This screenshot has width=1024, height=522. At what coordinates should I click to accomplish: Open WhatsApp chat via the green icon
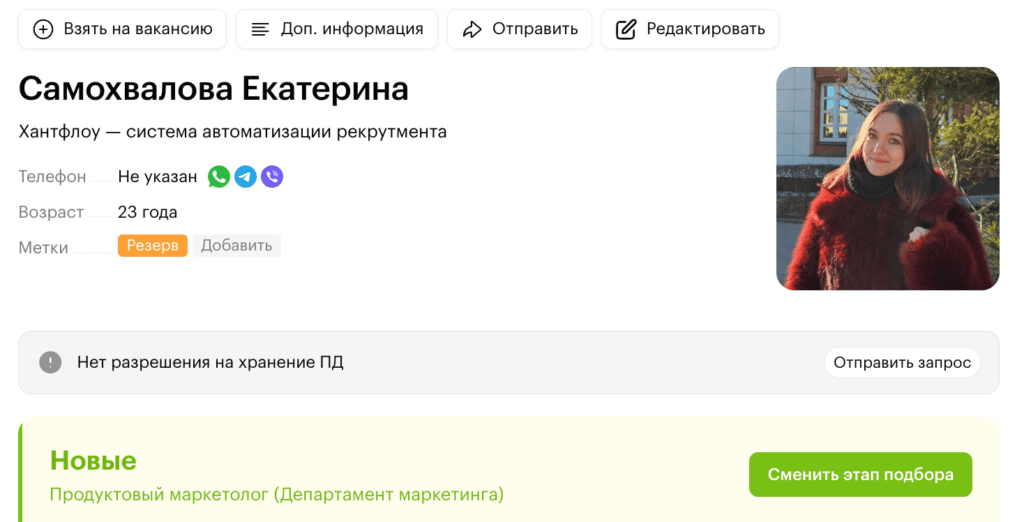(219, 177)
